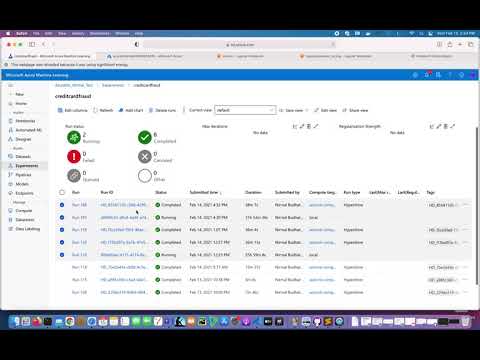Click the Run type column header
This screenshot has width=480, height=360.
352,192
